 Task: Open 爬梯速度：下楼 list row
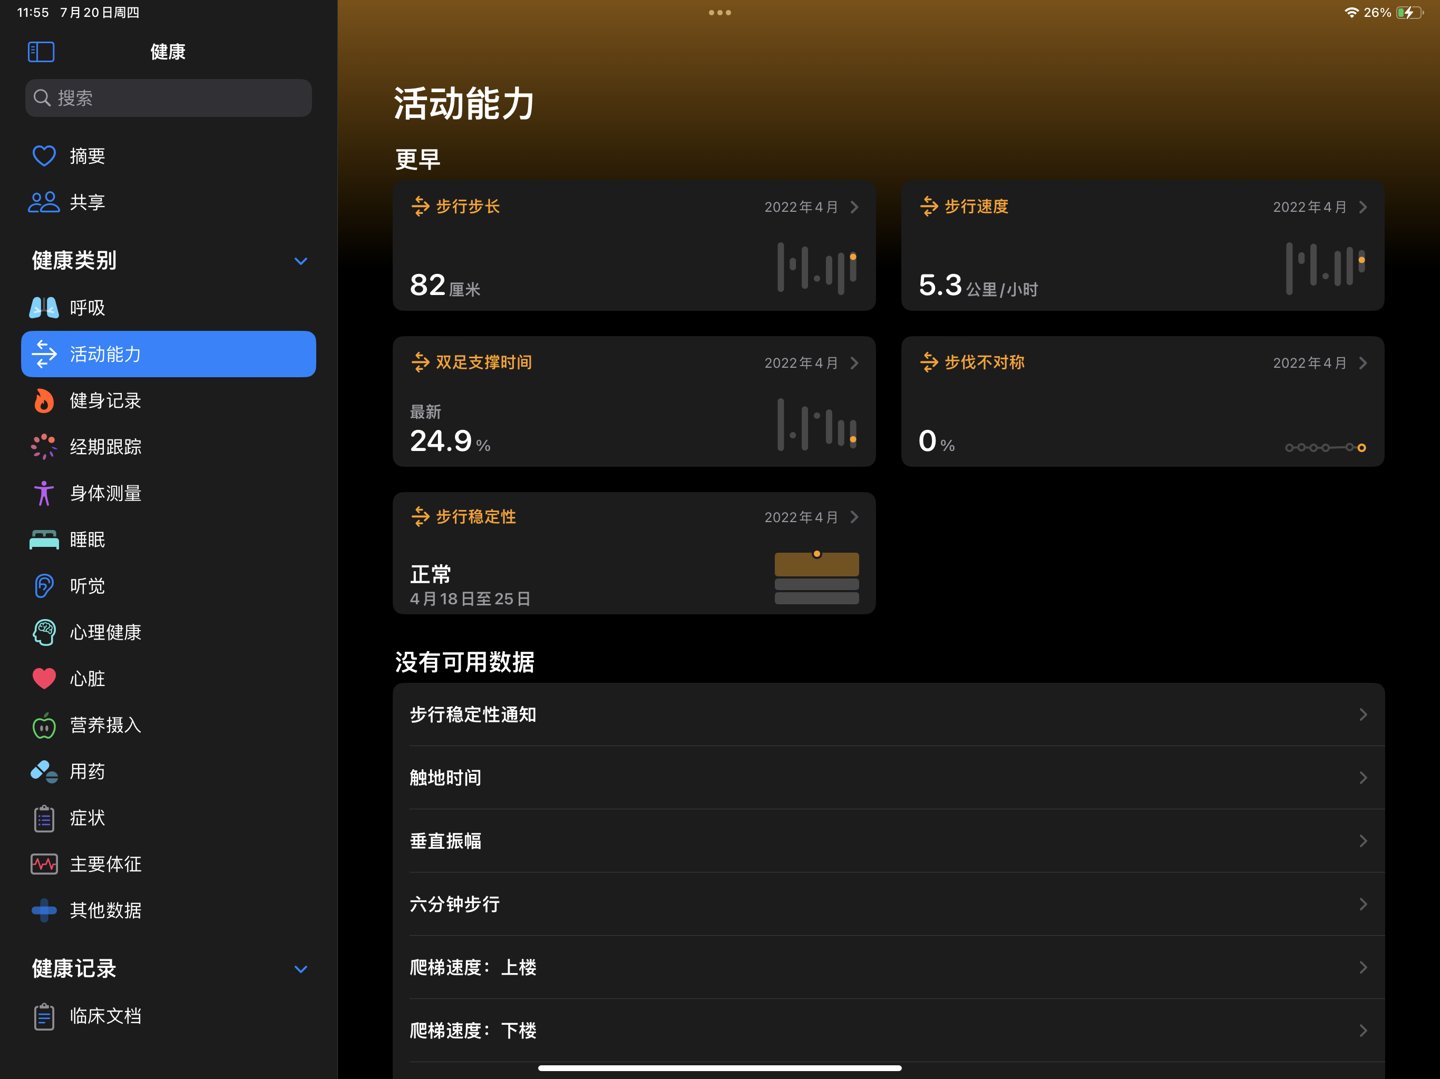click(888, 1030)
